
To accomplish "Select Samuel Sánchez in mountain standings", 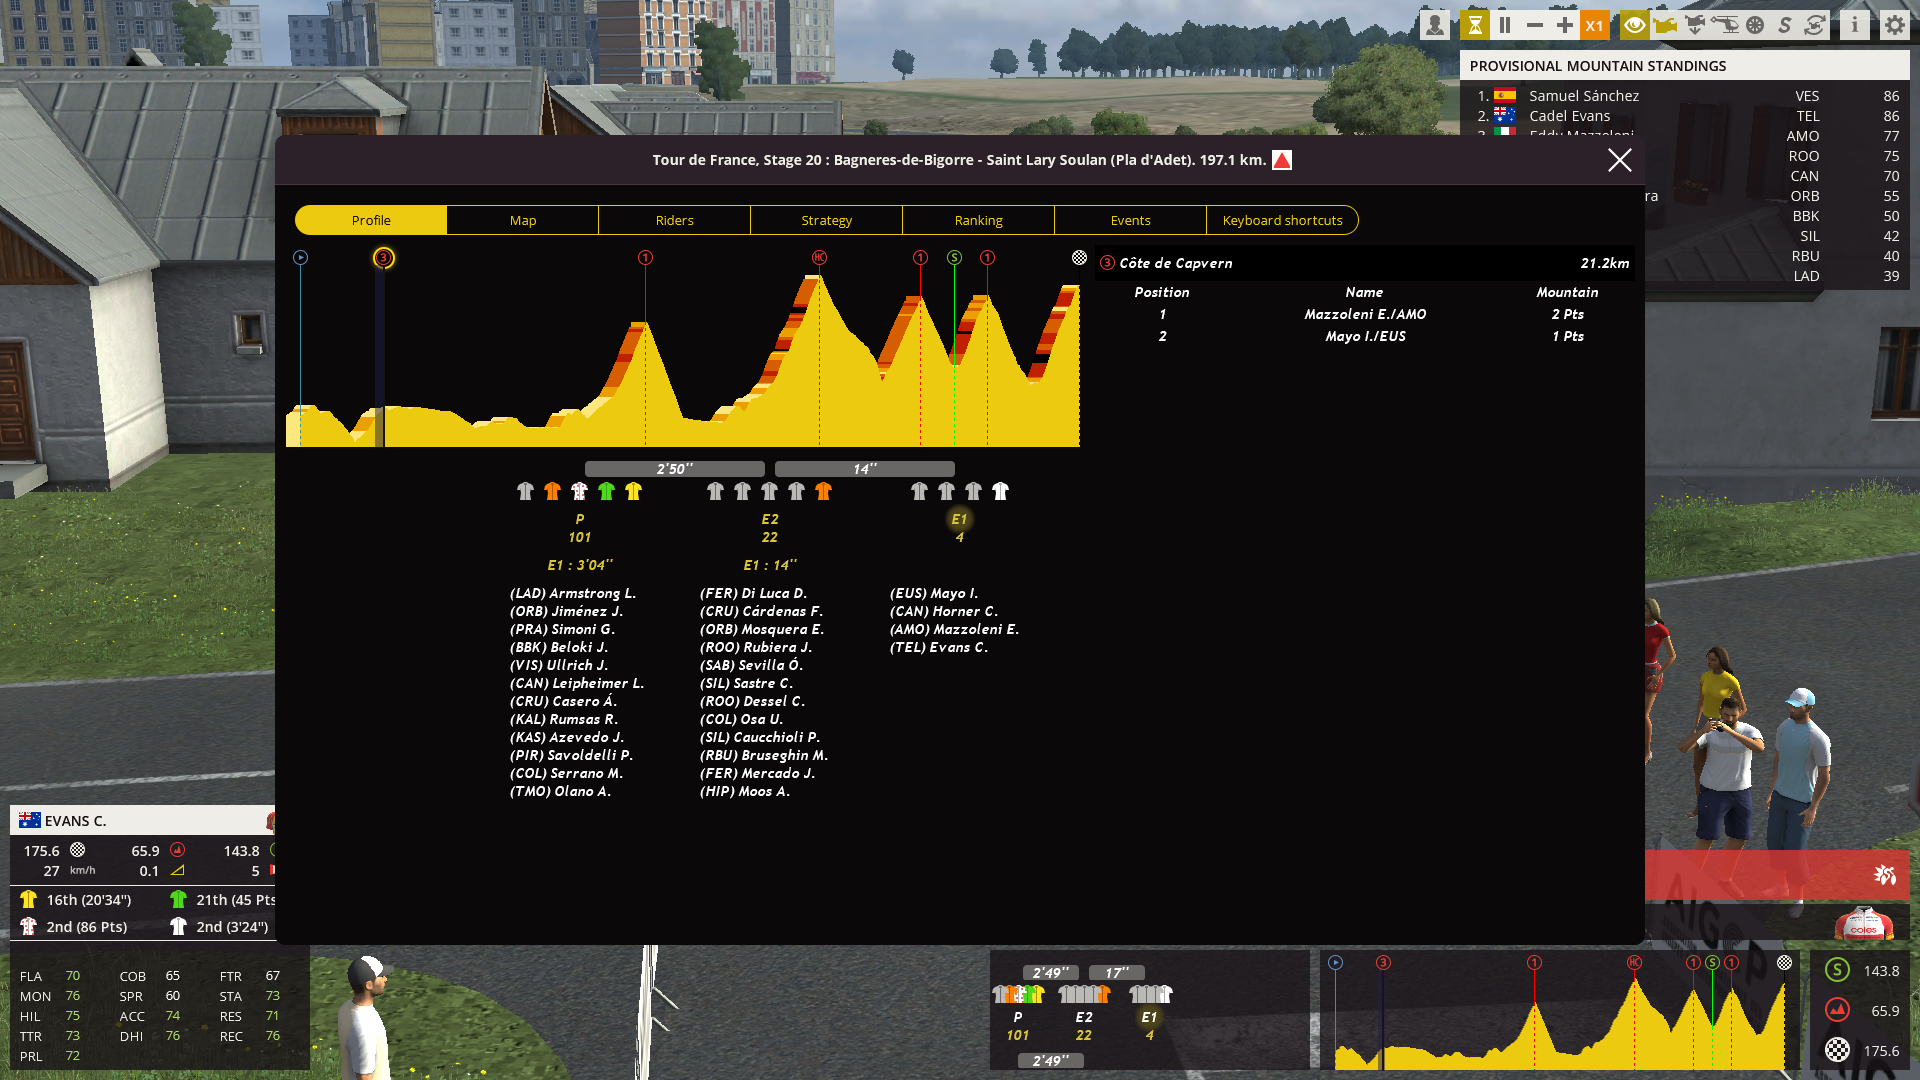I will click(x=1584, y=96).
